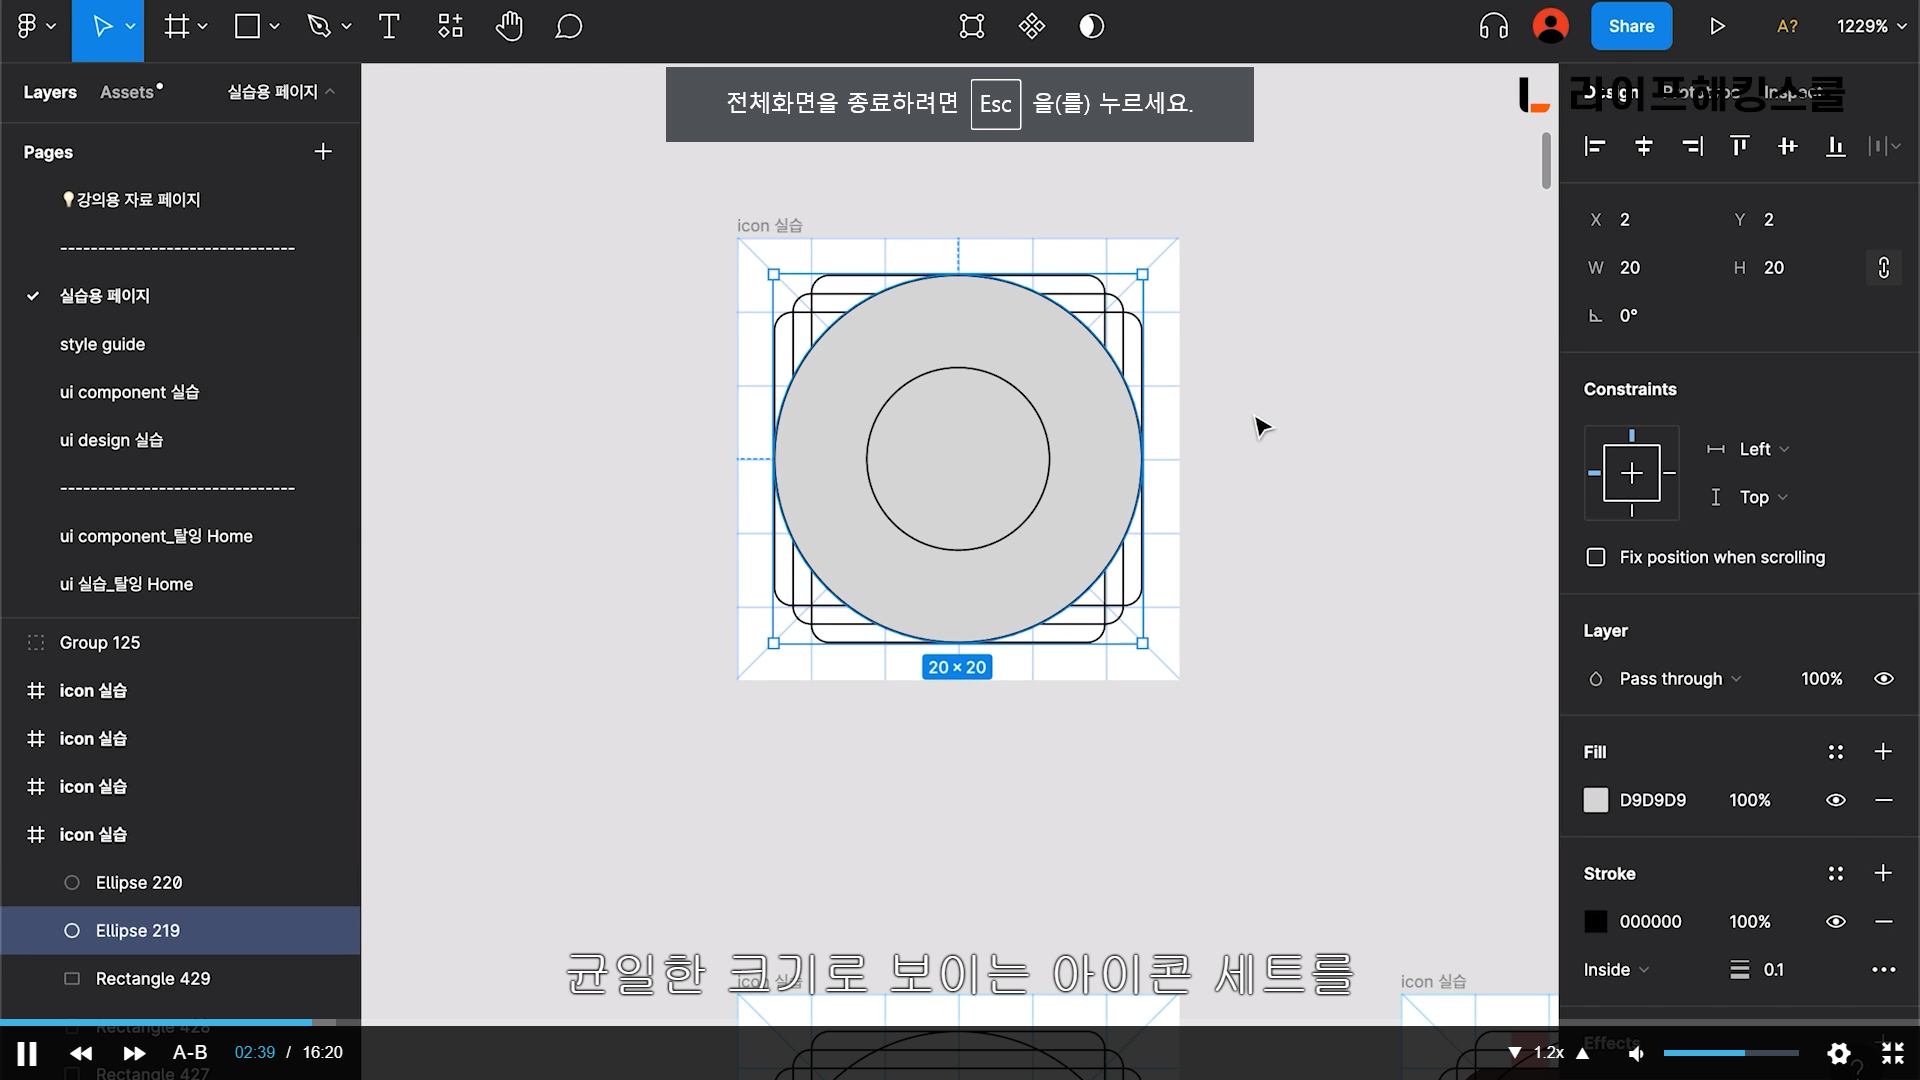Image resolution: width=1920 pixels, height=1080 pixels.
Task: Open the Pass through blend dropdown
Action: (1679, 679)
